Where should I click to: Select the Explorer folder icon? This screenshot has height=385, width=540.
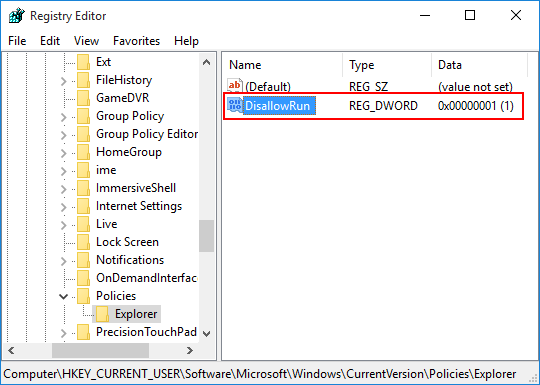tap(102, 314)
